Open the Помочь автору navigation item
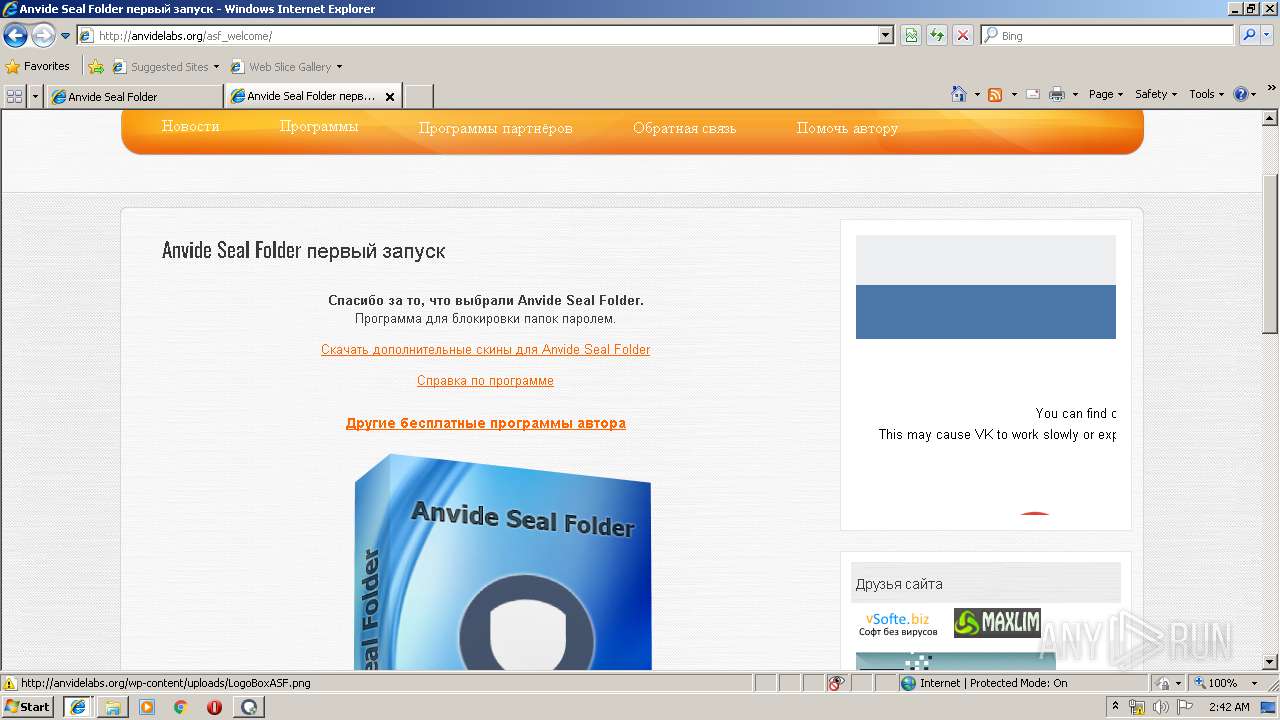The width and height of the screenshot is (1280, 720). coord(847,128)
